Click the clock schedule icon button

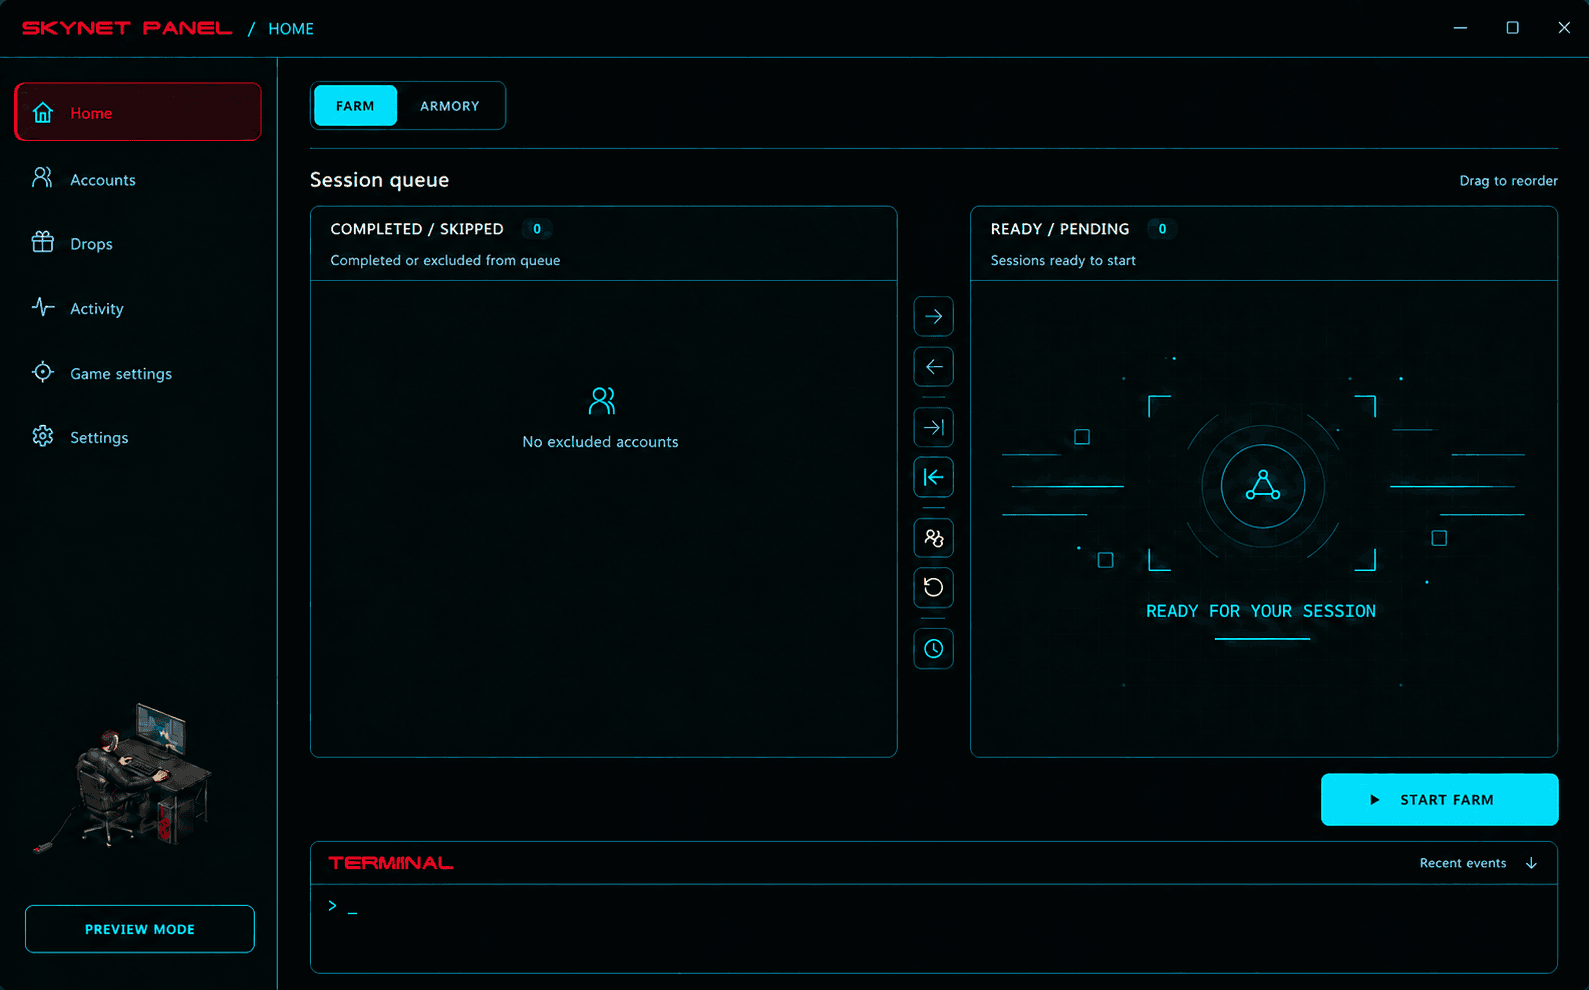click(x=933, y=648)
